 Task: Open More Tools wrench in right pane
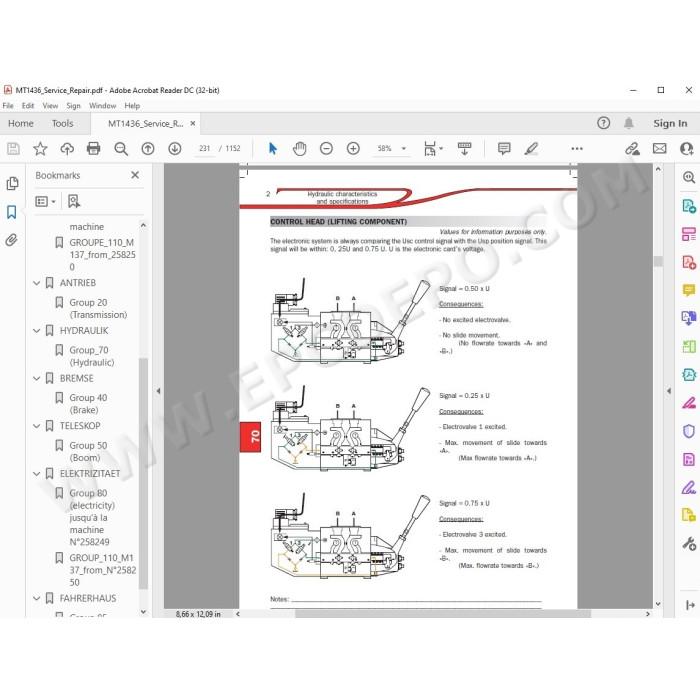pos(689,544)
